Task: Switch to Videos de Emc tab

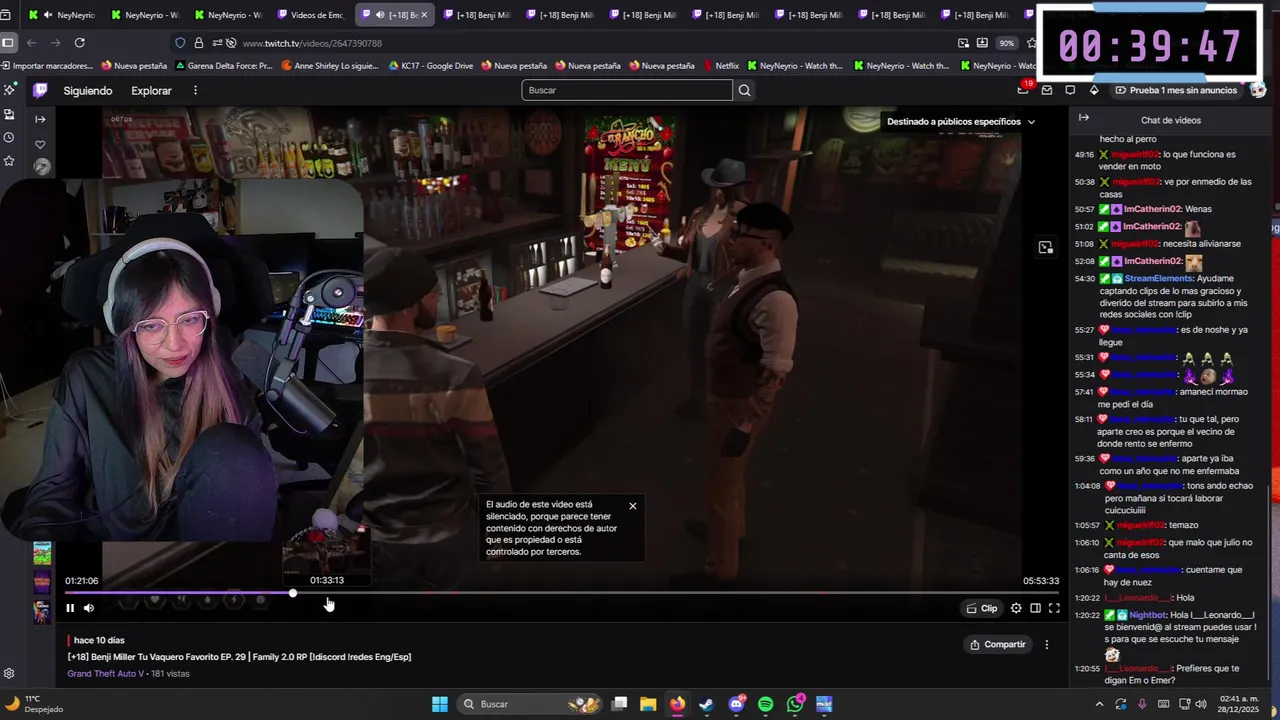Action: click(311, 15)
